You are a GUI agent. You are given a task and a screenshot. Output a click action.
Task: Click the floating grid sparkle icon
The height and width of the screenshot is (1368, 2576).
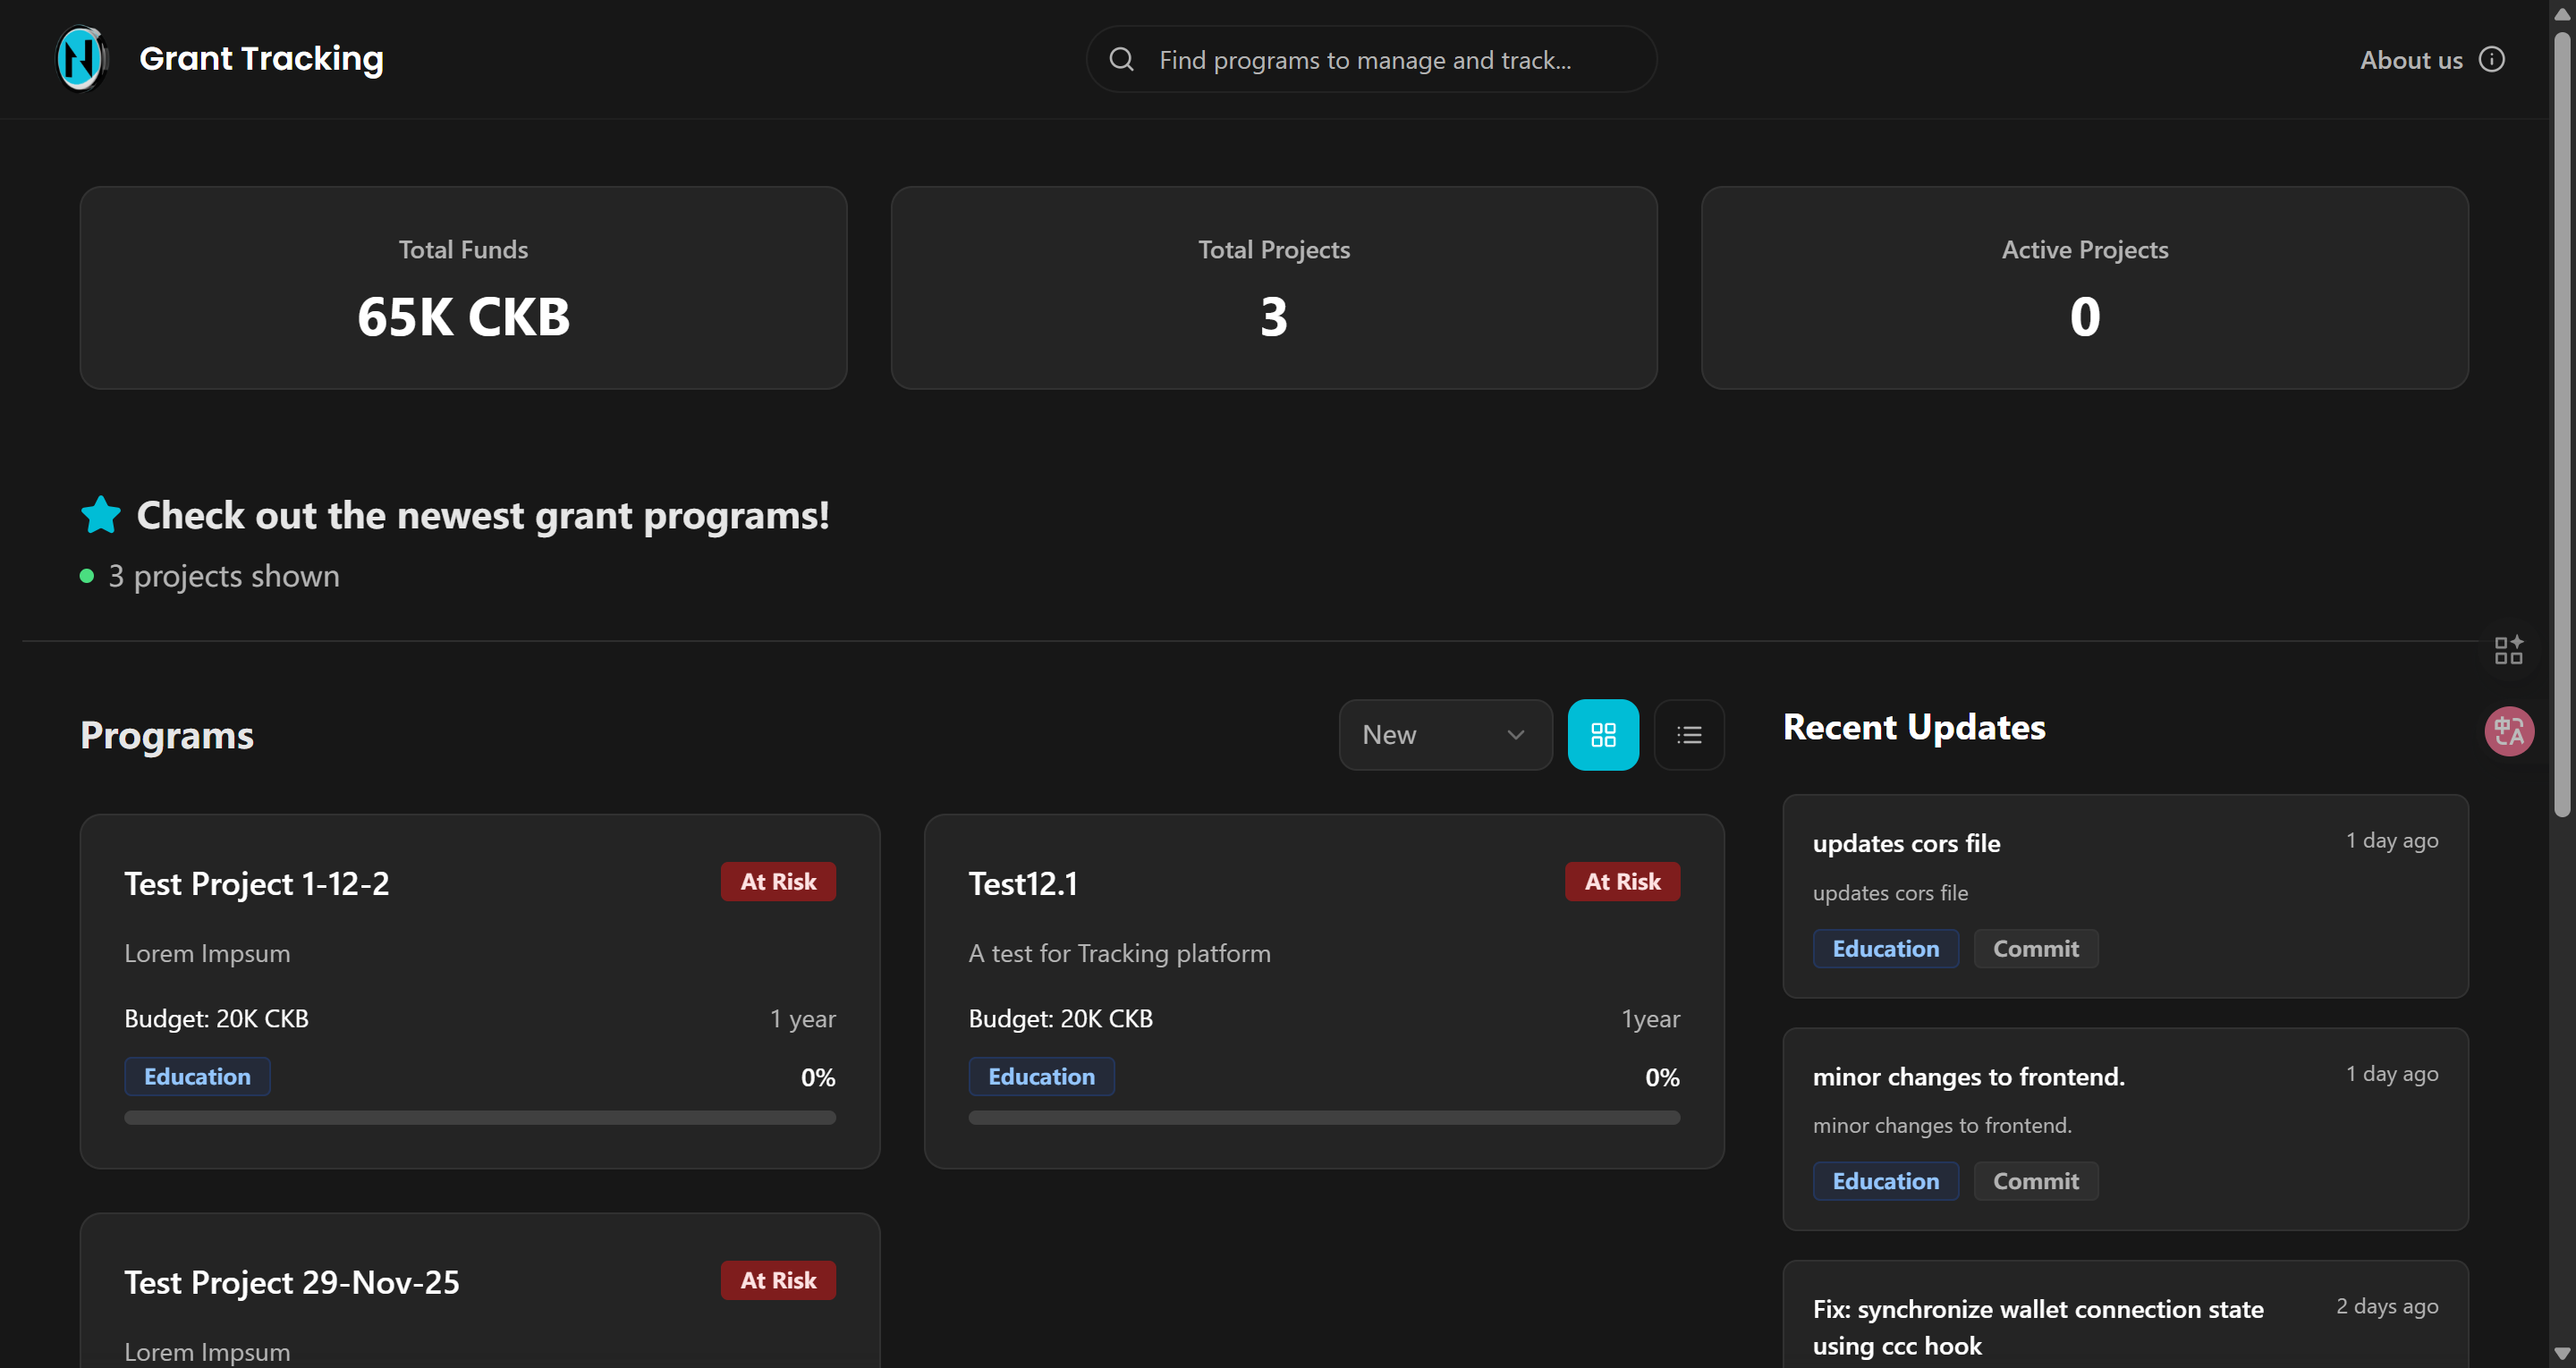click(x=2508, y=650)
